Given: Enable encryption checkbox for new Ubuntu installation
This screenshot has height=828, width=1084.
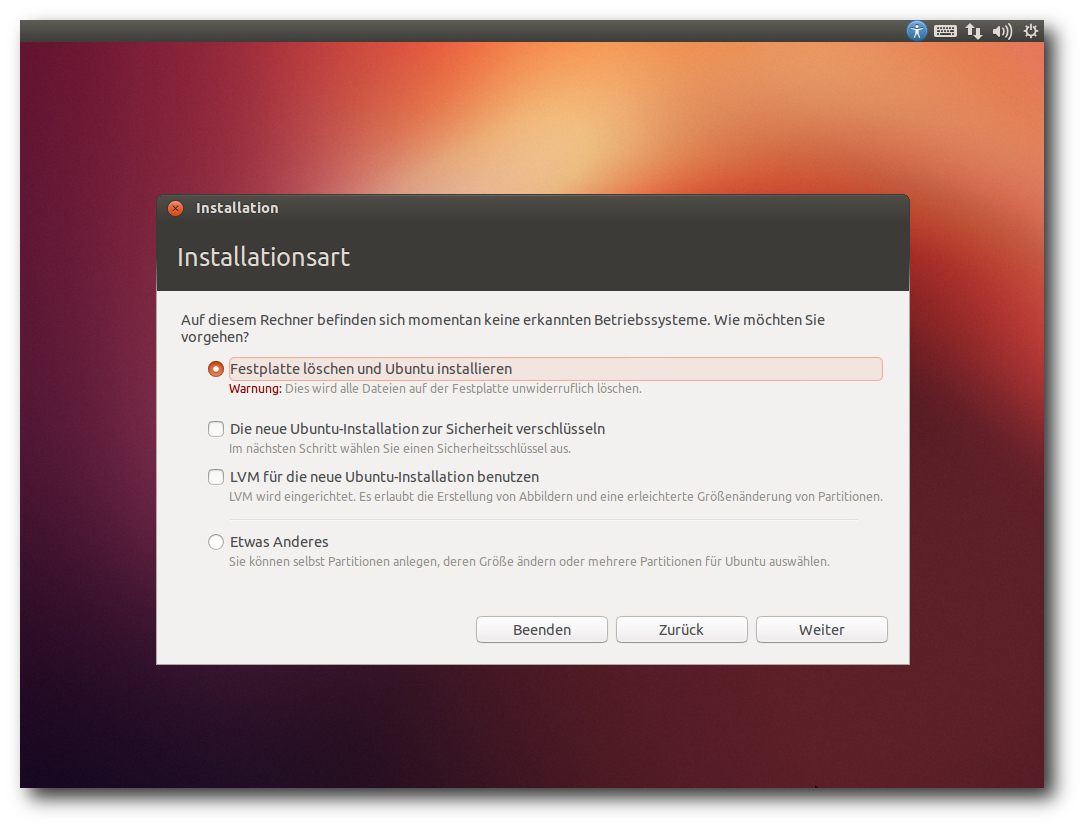Looking at the screenshot, I should point(216,429).
